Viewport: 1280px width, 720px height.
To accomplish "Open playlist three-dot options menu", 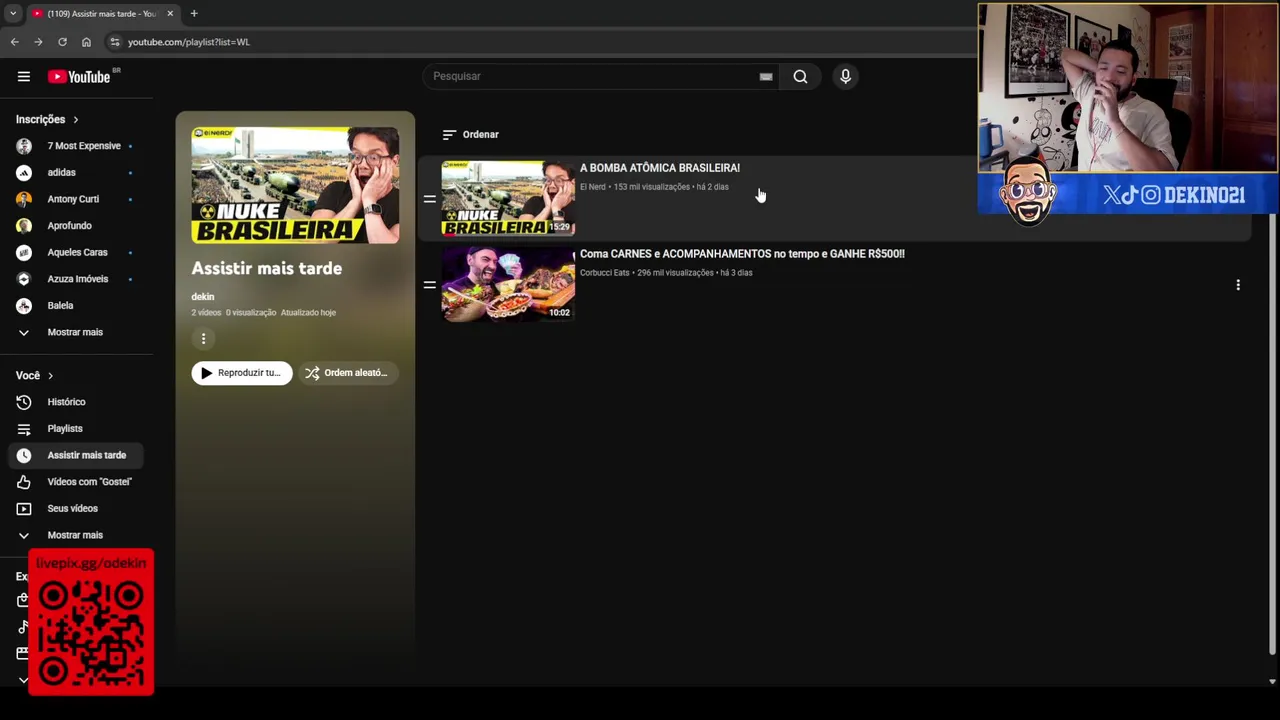I will 203,339.
